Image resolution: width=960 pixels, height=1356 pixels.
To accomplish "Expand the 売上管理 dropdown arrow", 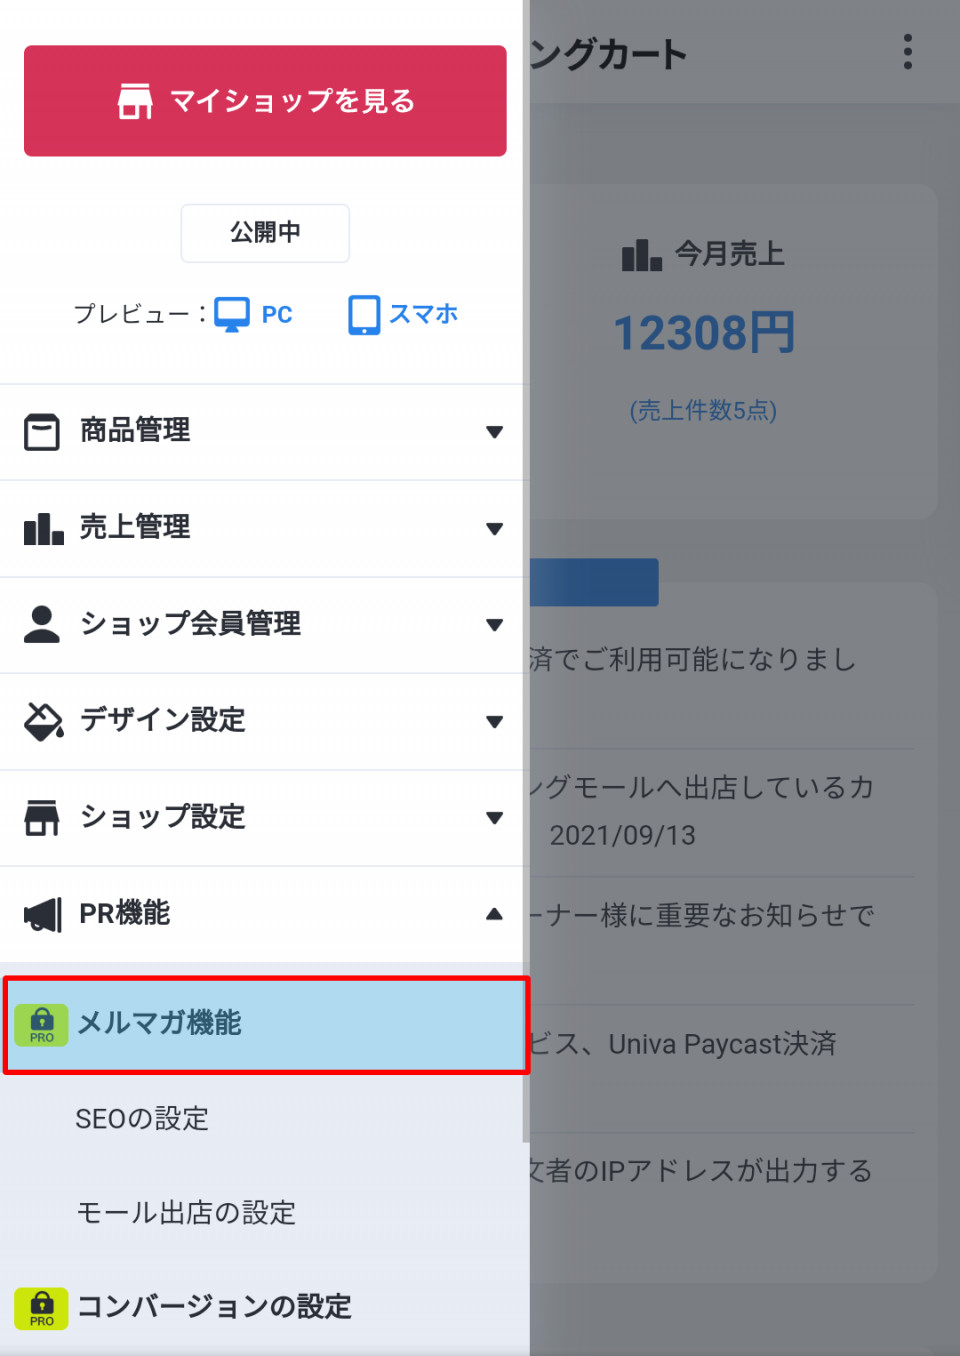I will 494,529.
